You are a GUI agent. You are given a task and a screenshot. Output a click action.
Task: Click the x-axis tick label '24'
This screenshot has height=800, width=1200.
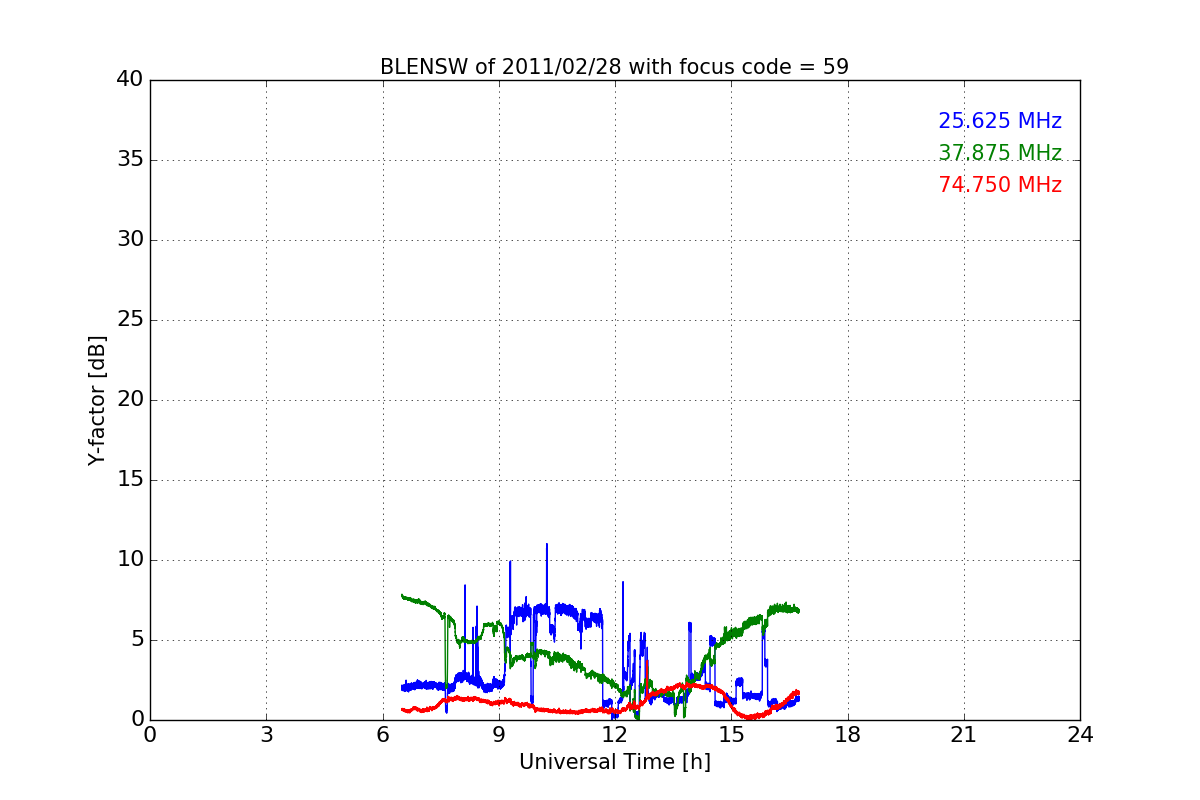point(1080,735)
